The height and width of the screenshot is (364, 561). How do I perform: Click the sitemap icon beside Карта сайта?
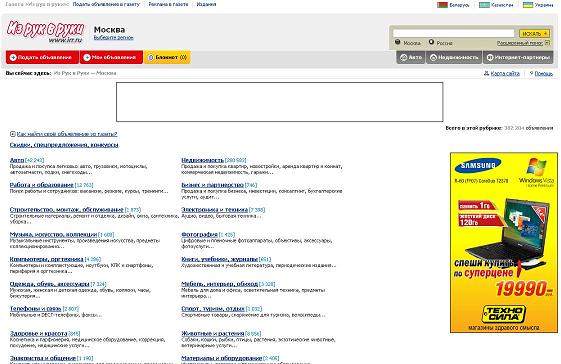[486, 73]
